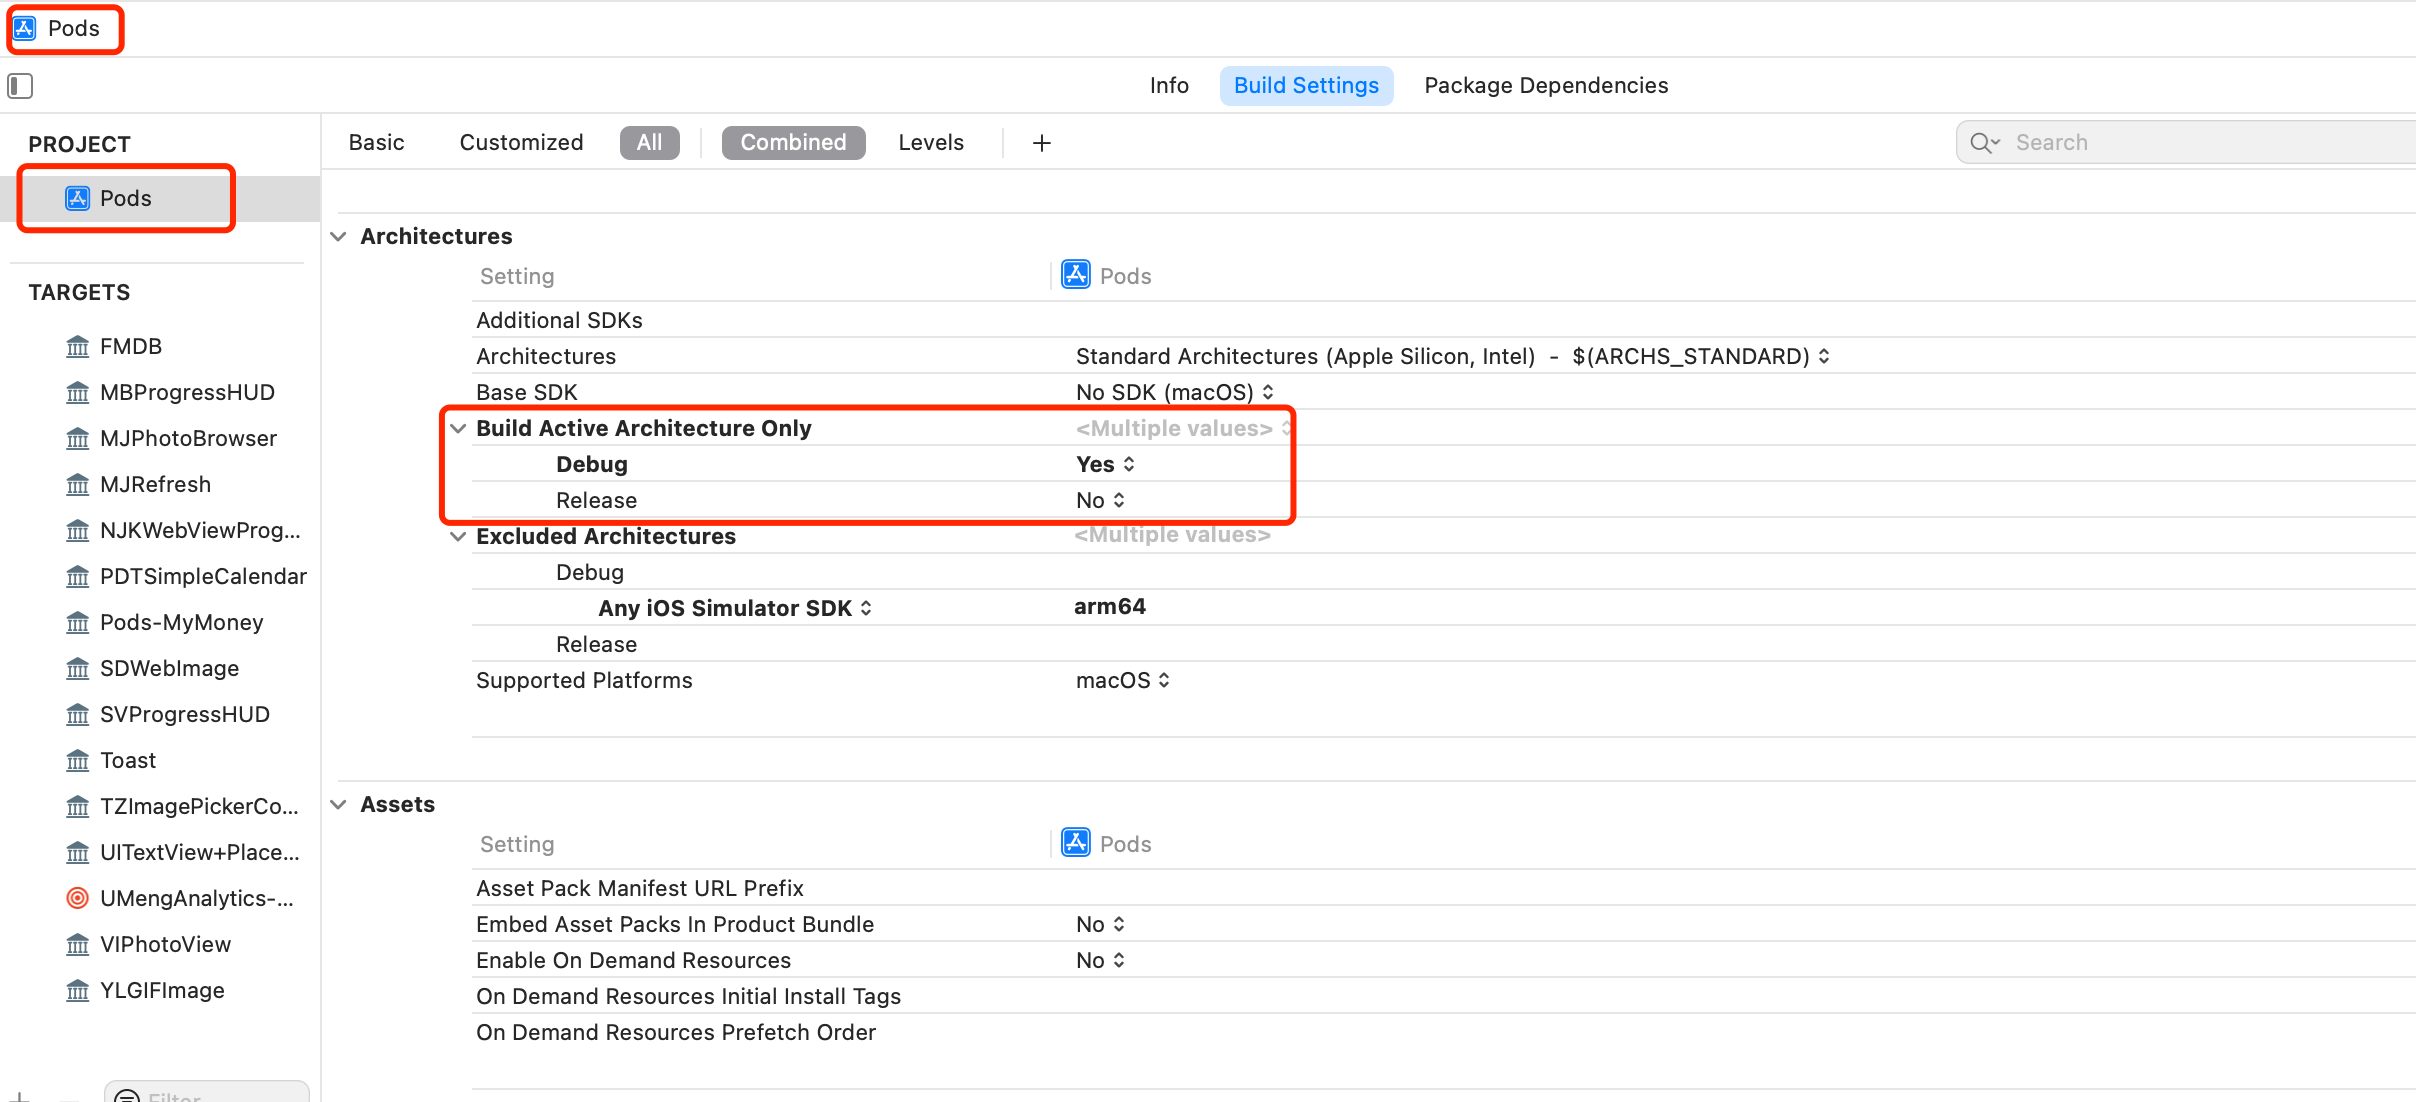
Task: Switch to the Levels settings view
Action: point(930,142)
